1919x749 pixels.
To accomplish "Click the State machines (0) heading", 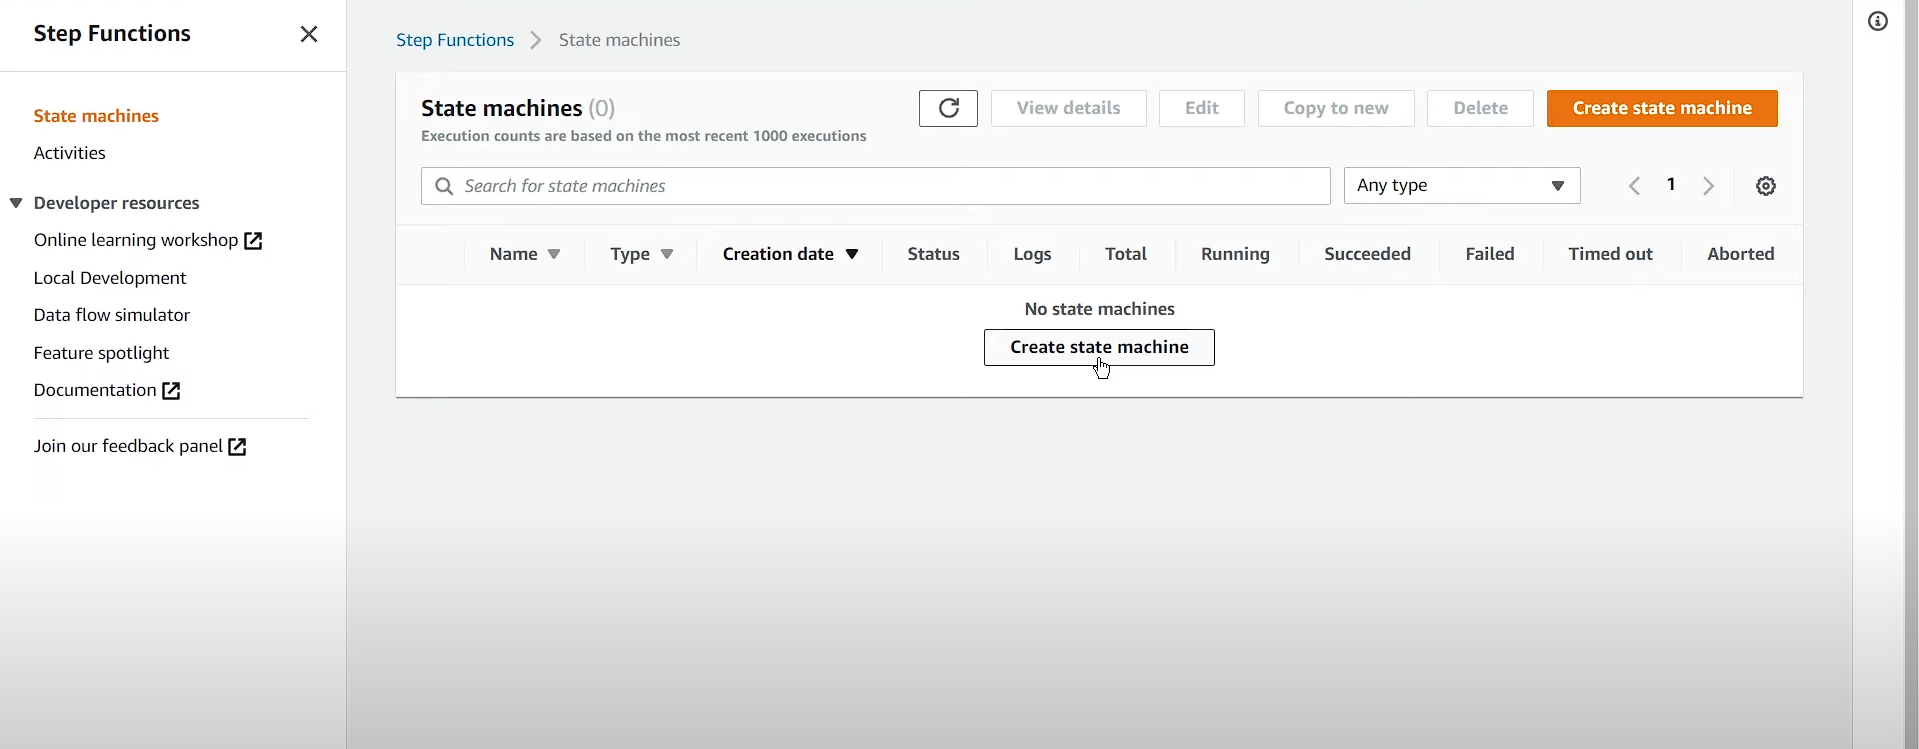I will (x=518, y=108).
